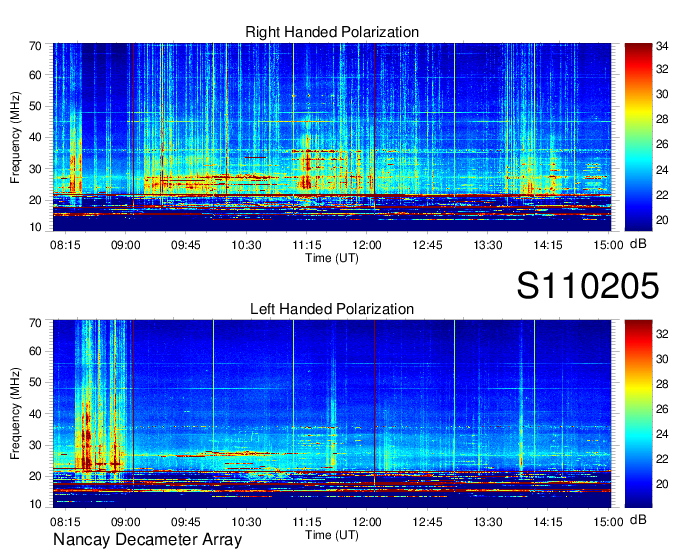Click the 09:45 tick under Right Handed plot

(x=186, y=245)
